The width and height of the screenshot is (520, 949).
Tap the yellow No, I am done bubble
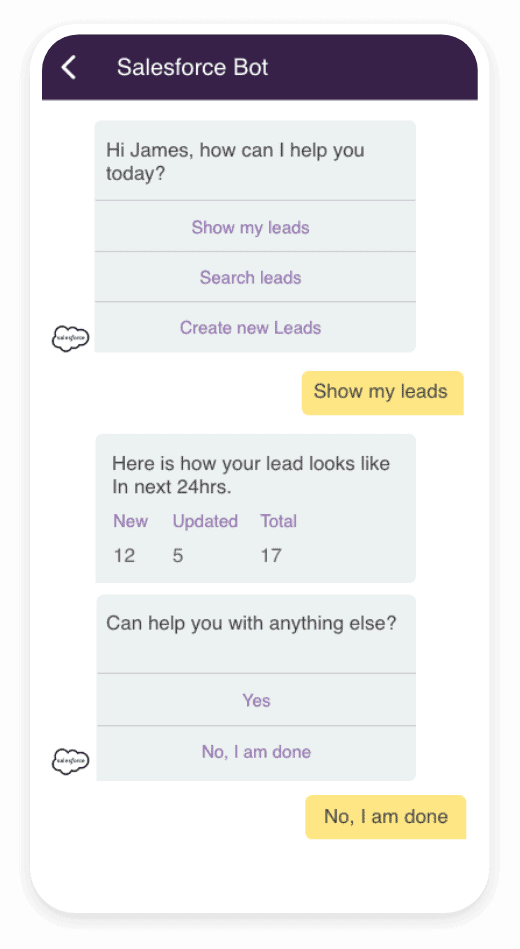(x=386, y=816)
